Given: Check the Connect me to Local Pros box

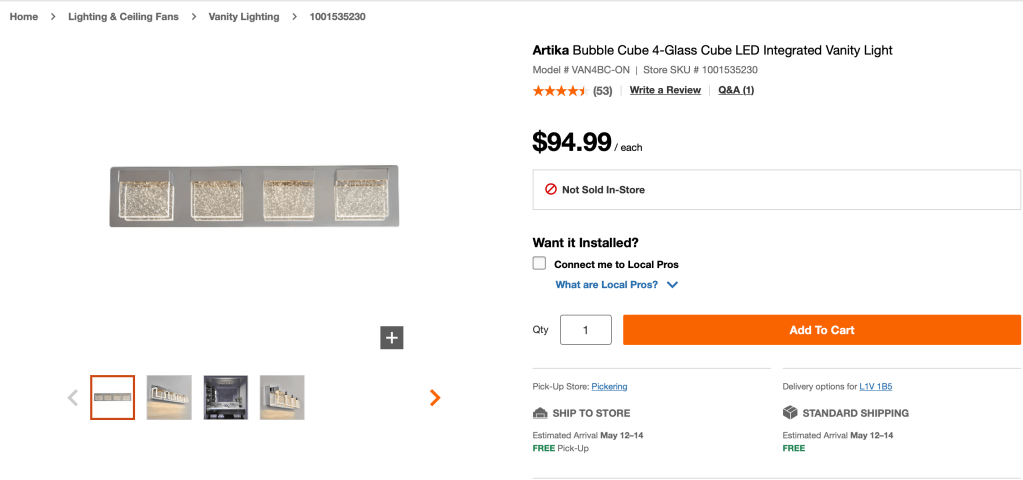Looking at the screenshot, I should click(540, 264).
